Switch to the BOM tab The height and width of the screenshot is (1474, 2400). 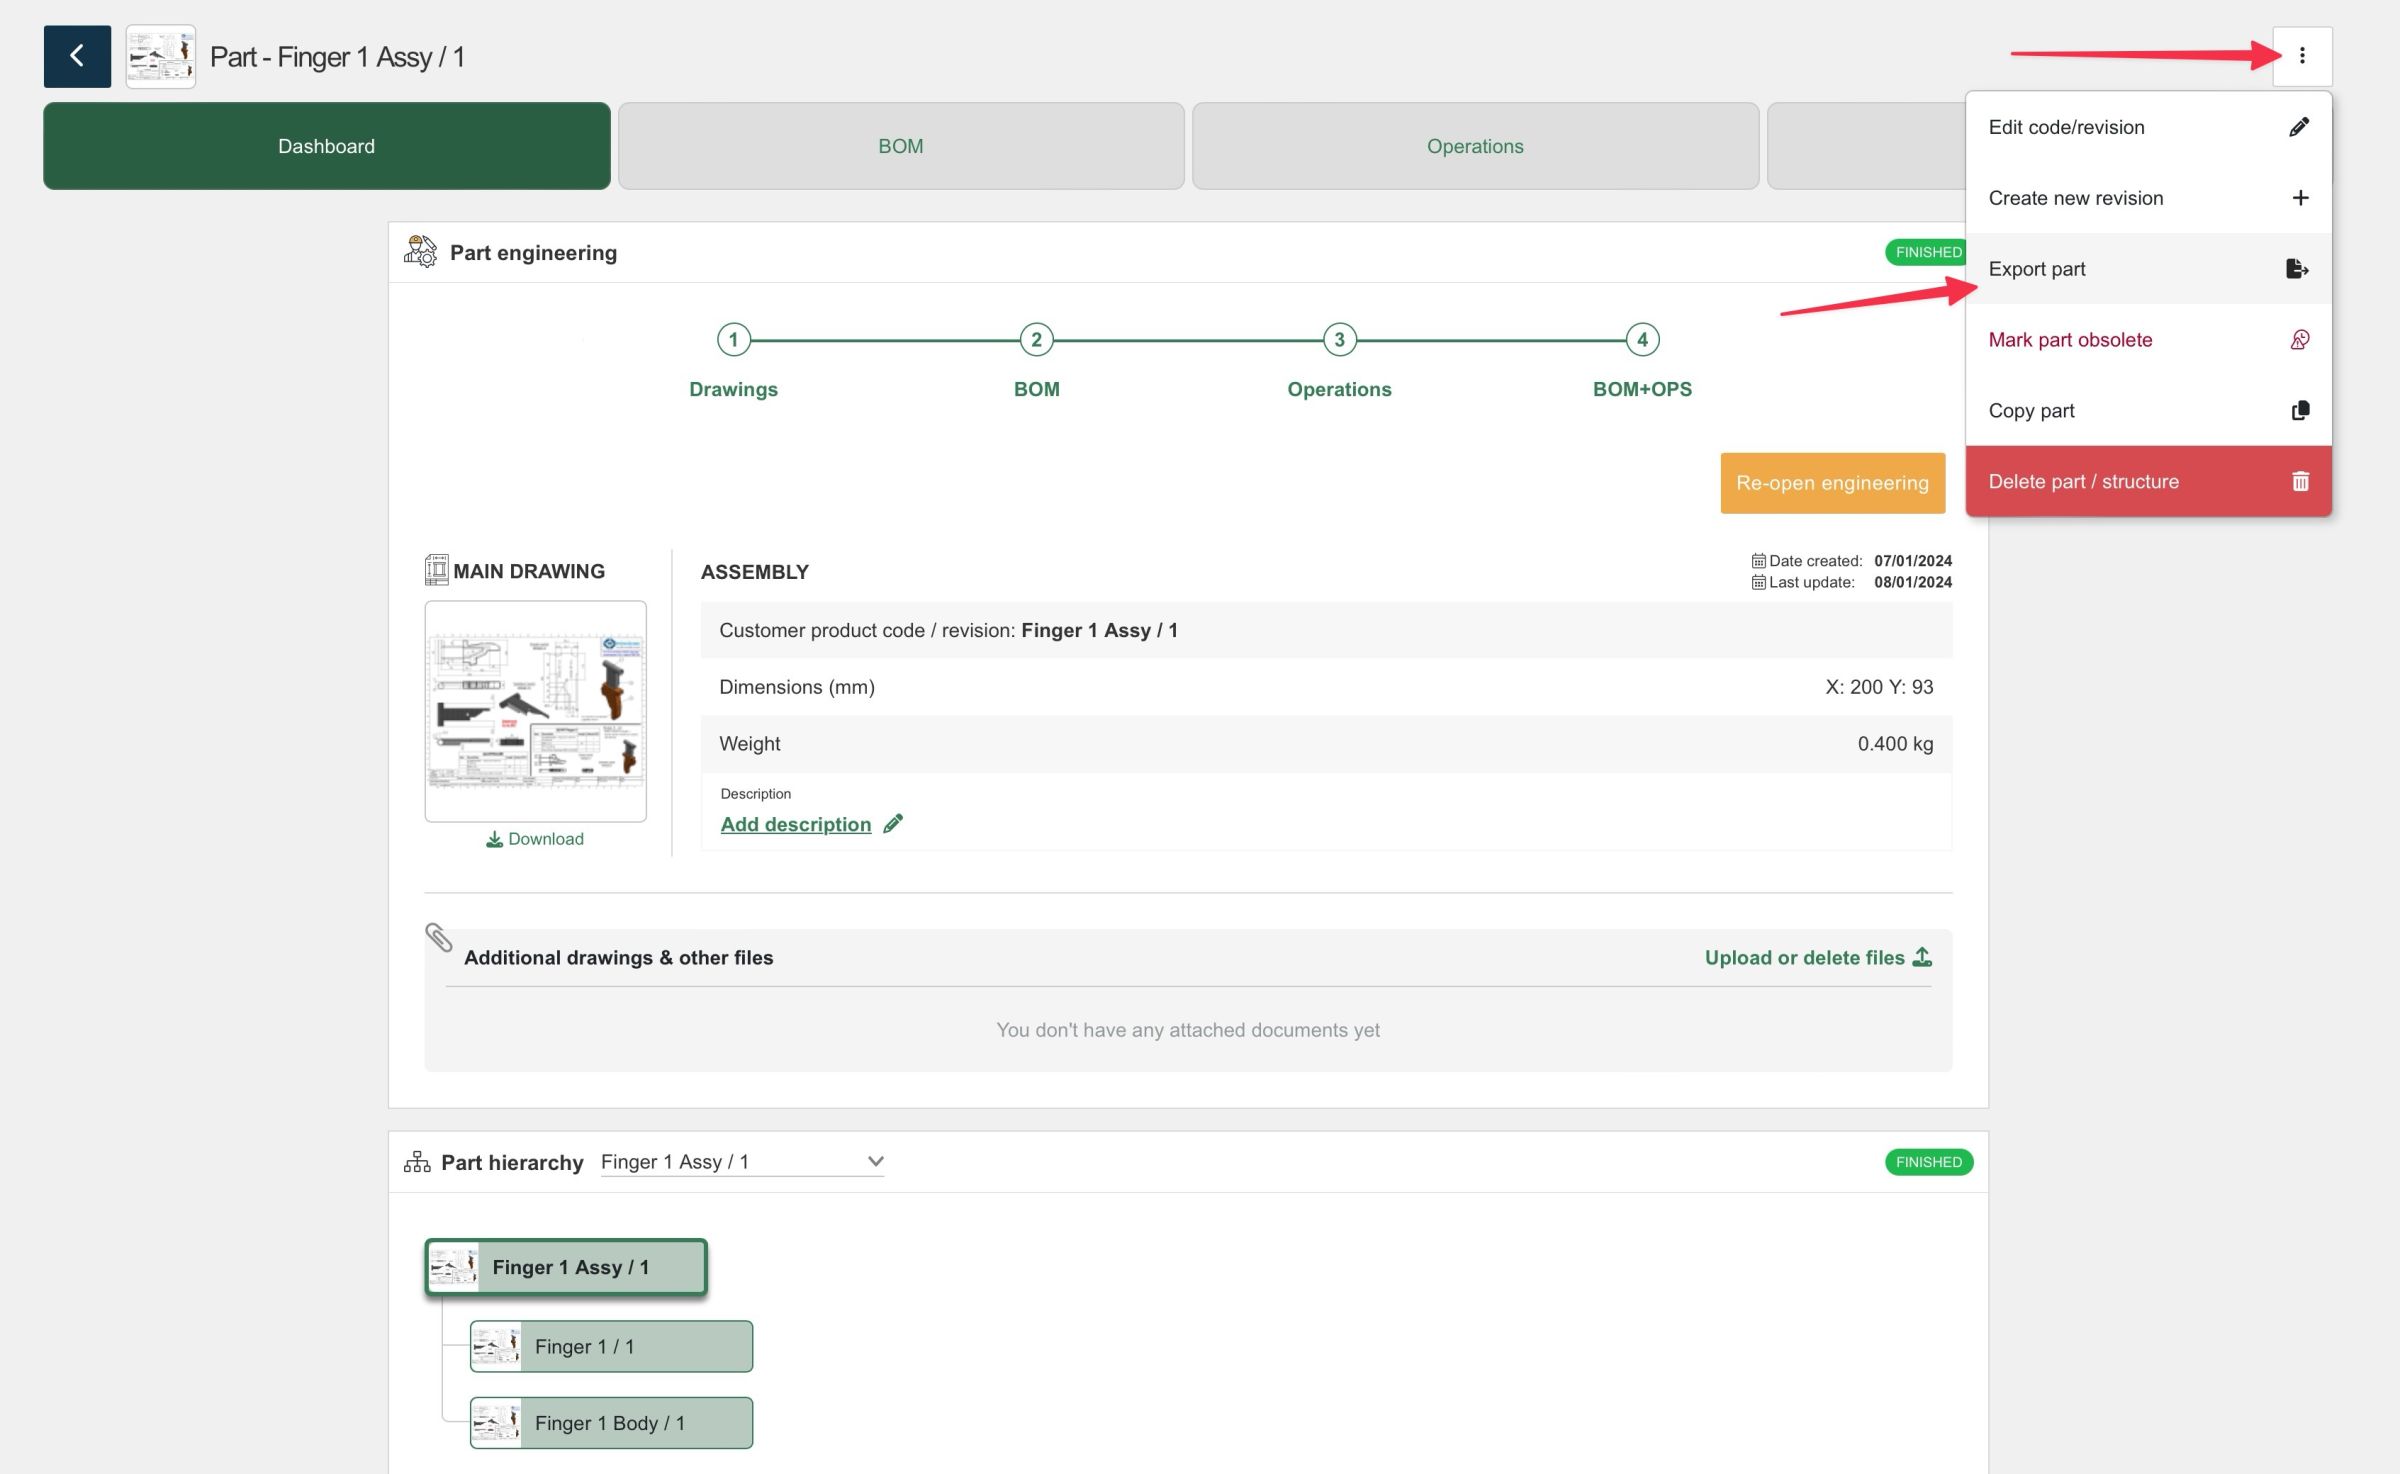pos(900,146)
